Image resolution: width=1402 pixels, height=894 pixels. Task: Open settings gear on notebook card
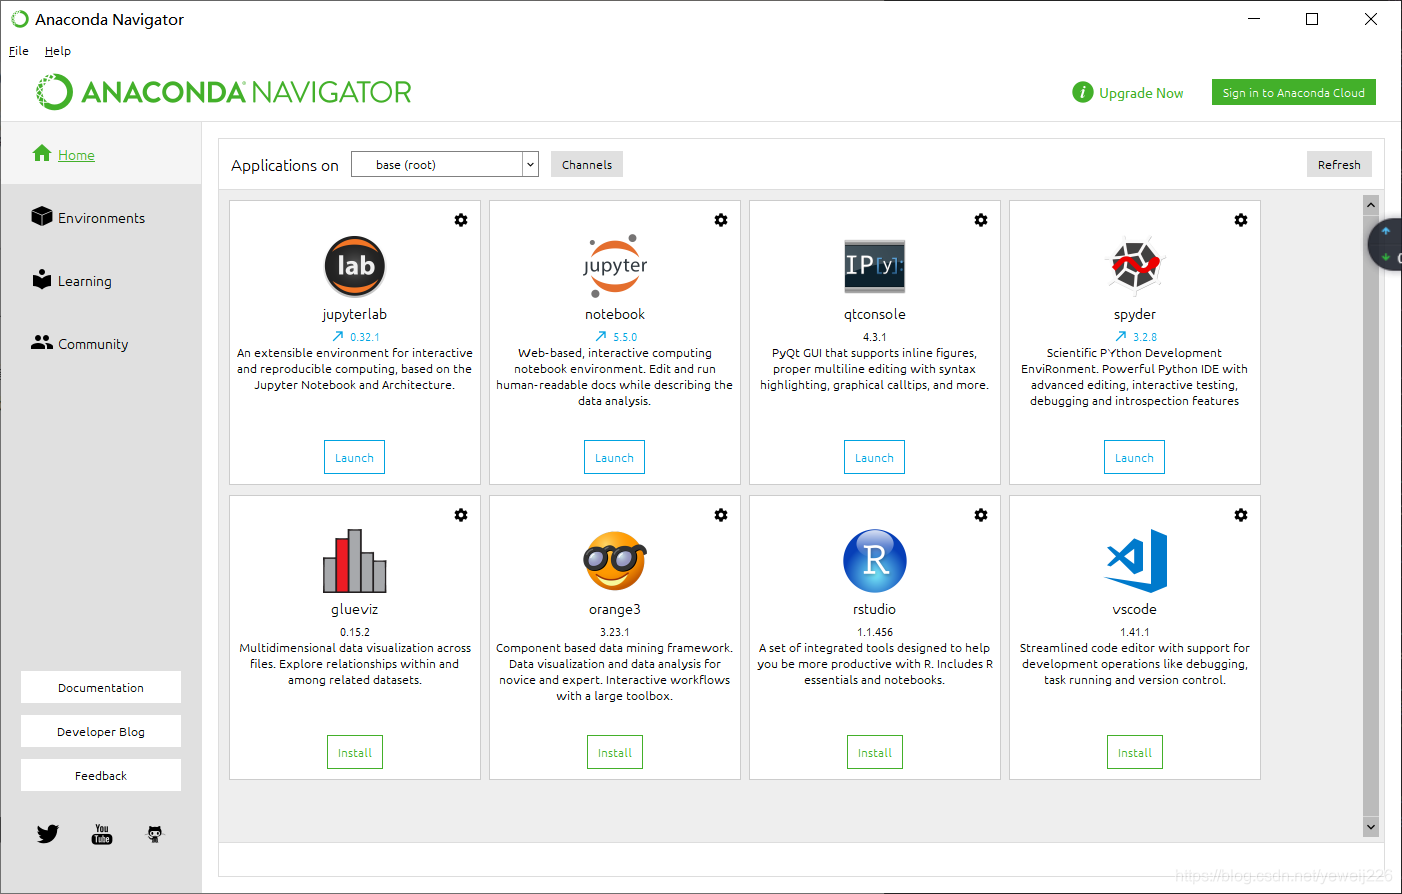click(721, 220)
